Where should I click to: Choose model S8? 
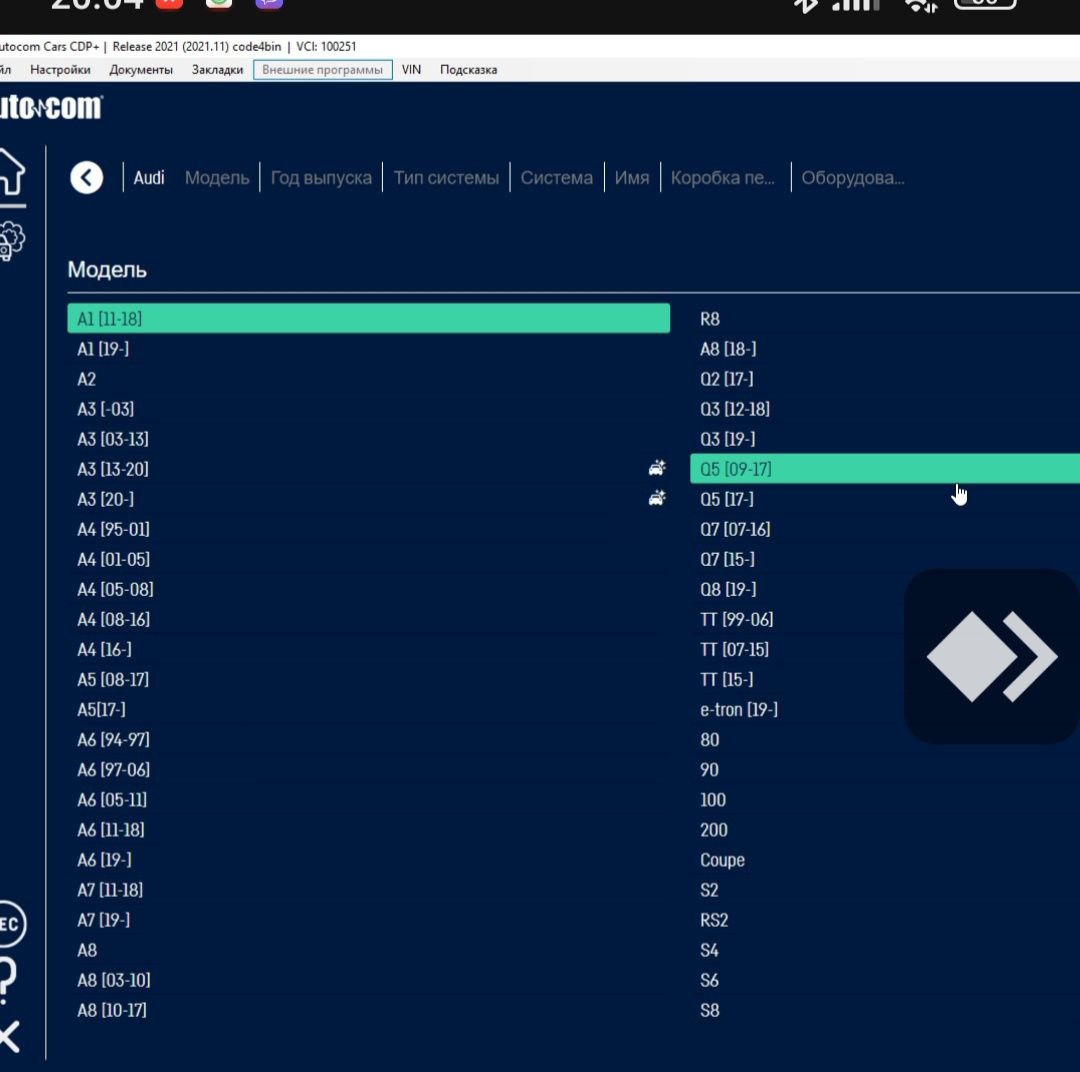885,1010
